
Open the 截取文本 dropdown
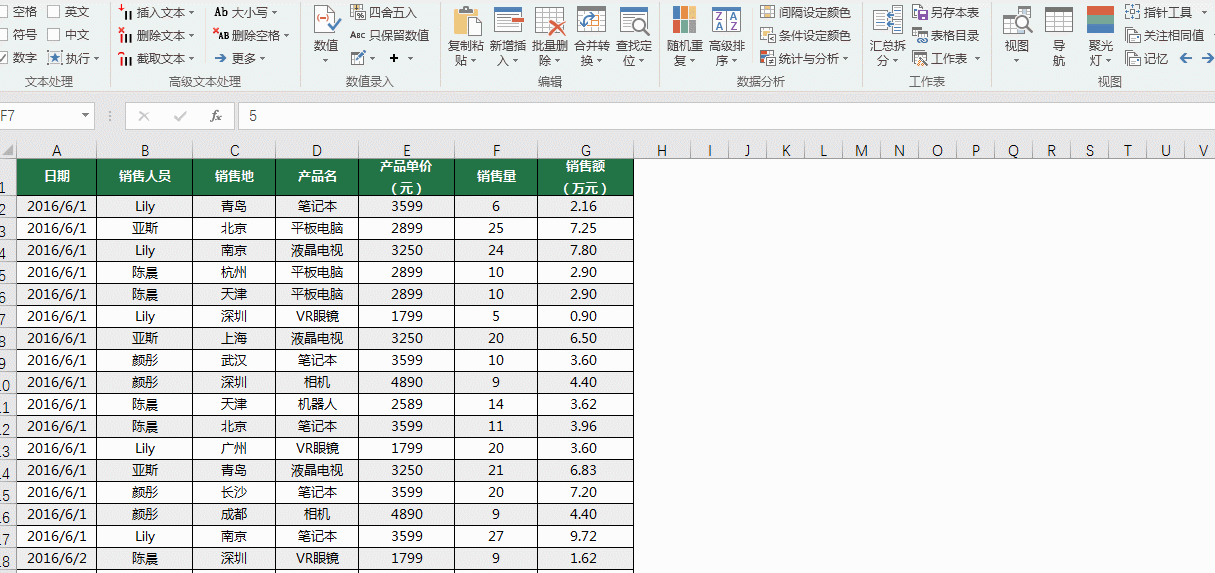tap(156, 58)
